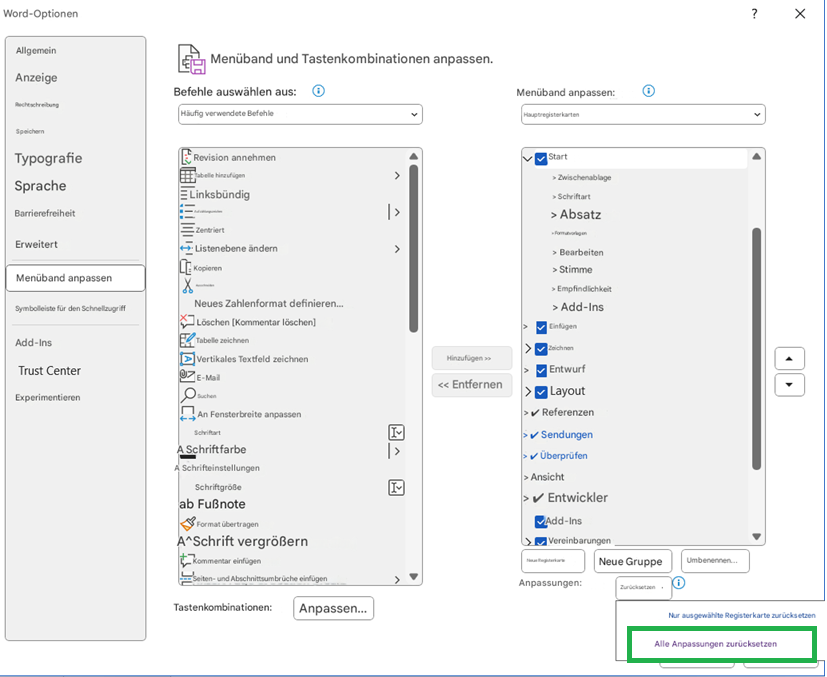
Task: Click the << Entfernen button
Action: [472, 385]
